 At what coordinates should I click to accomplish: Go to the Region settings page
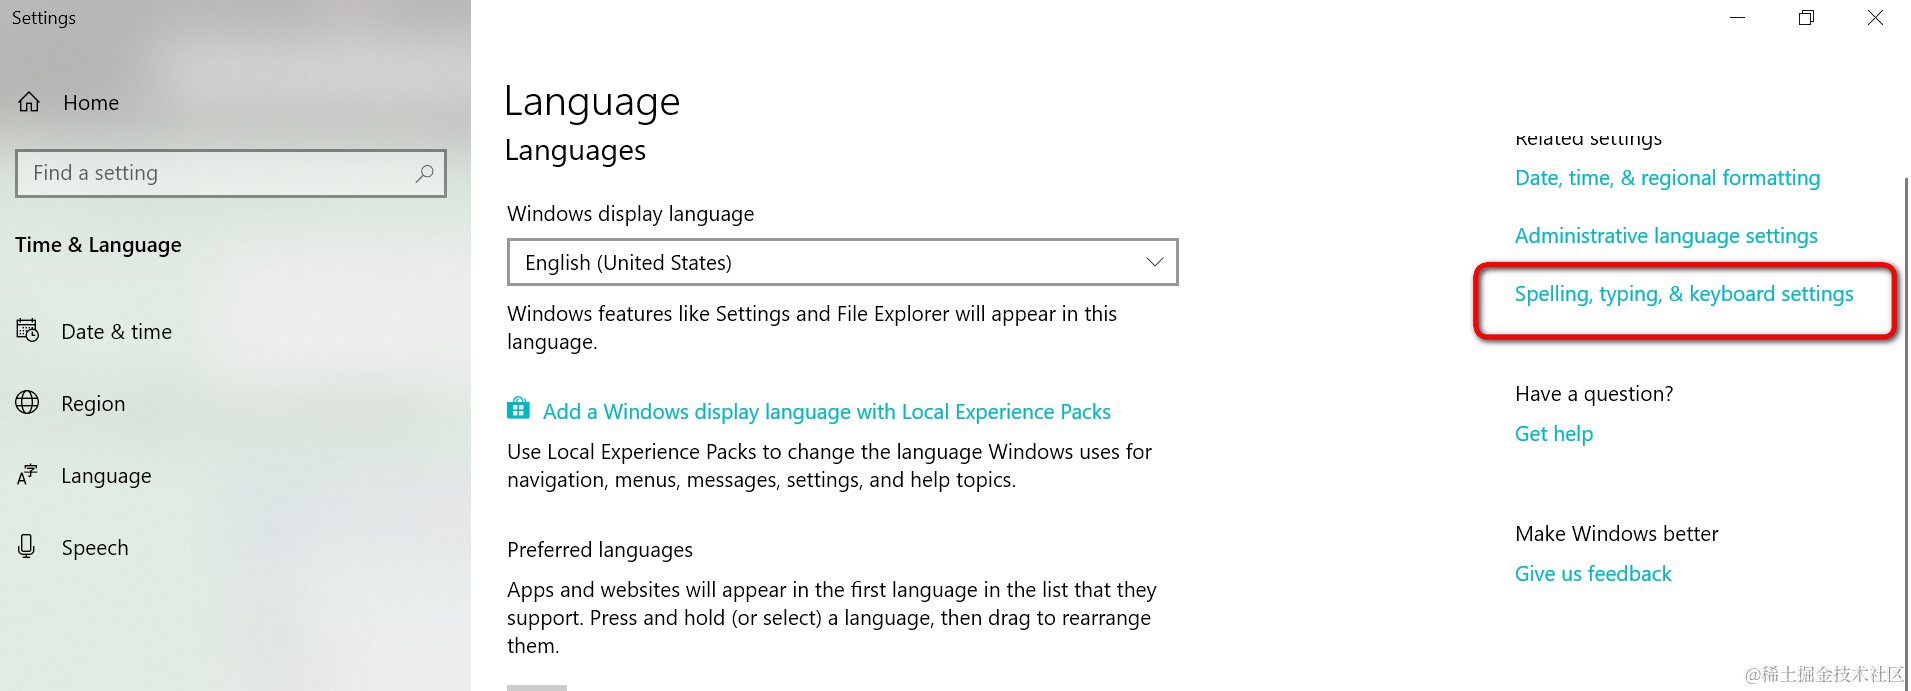[93, 404]
